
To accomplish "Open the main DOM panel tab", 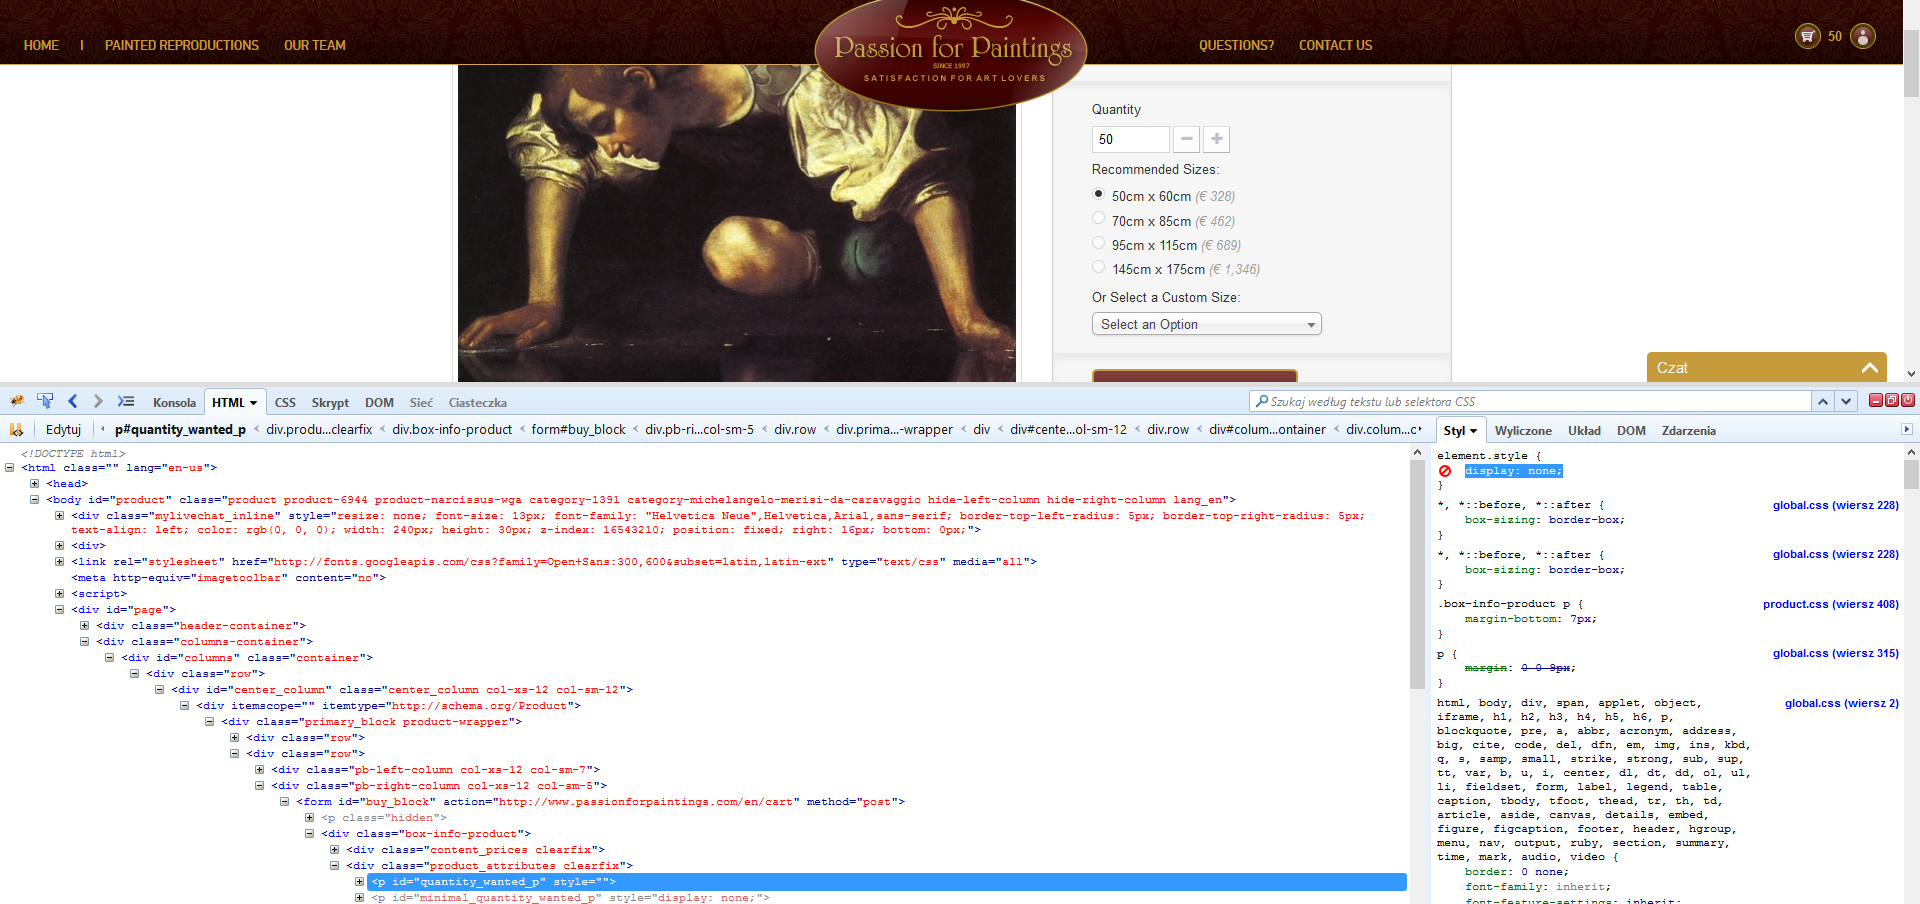I will click(379, 402).
